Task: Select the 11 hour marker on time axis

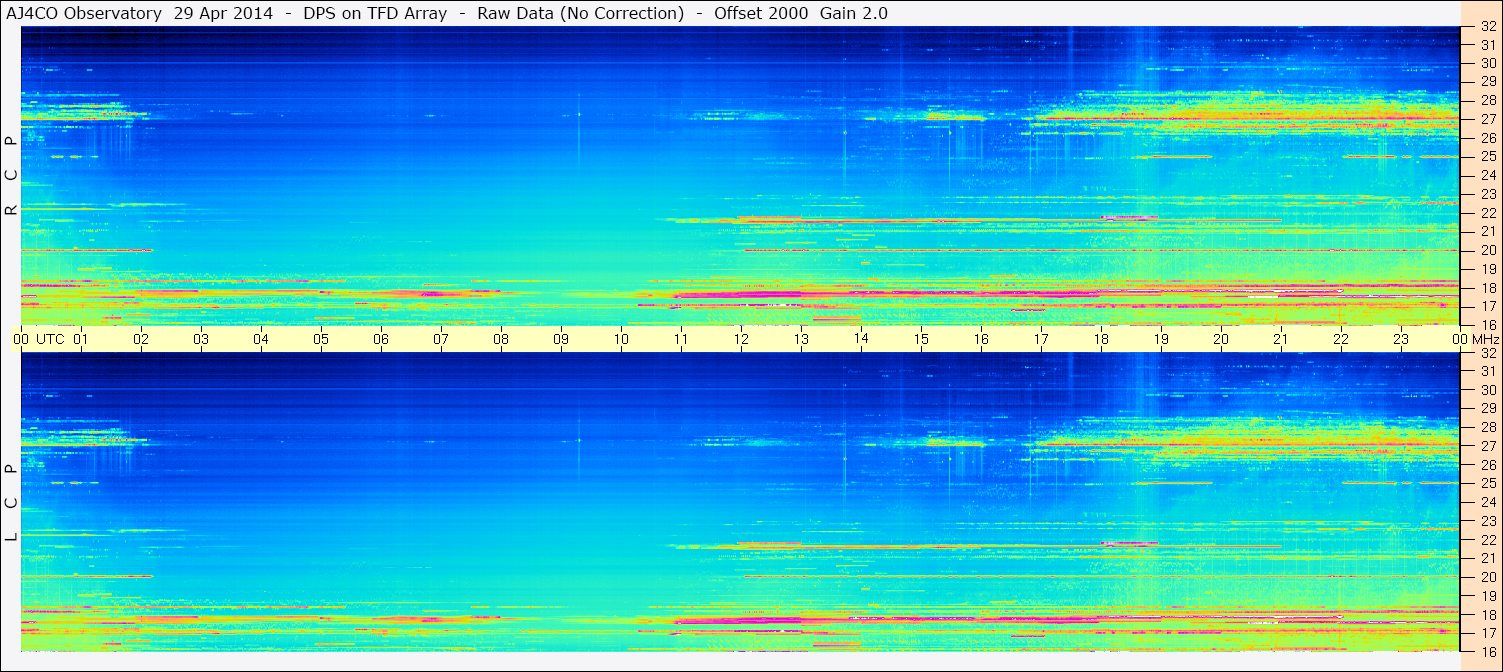Action: coord(681,339)
